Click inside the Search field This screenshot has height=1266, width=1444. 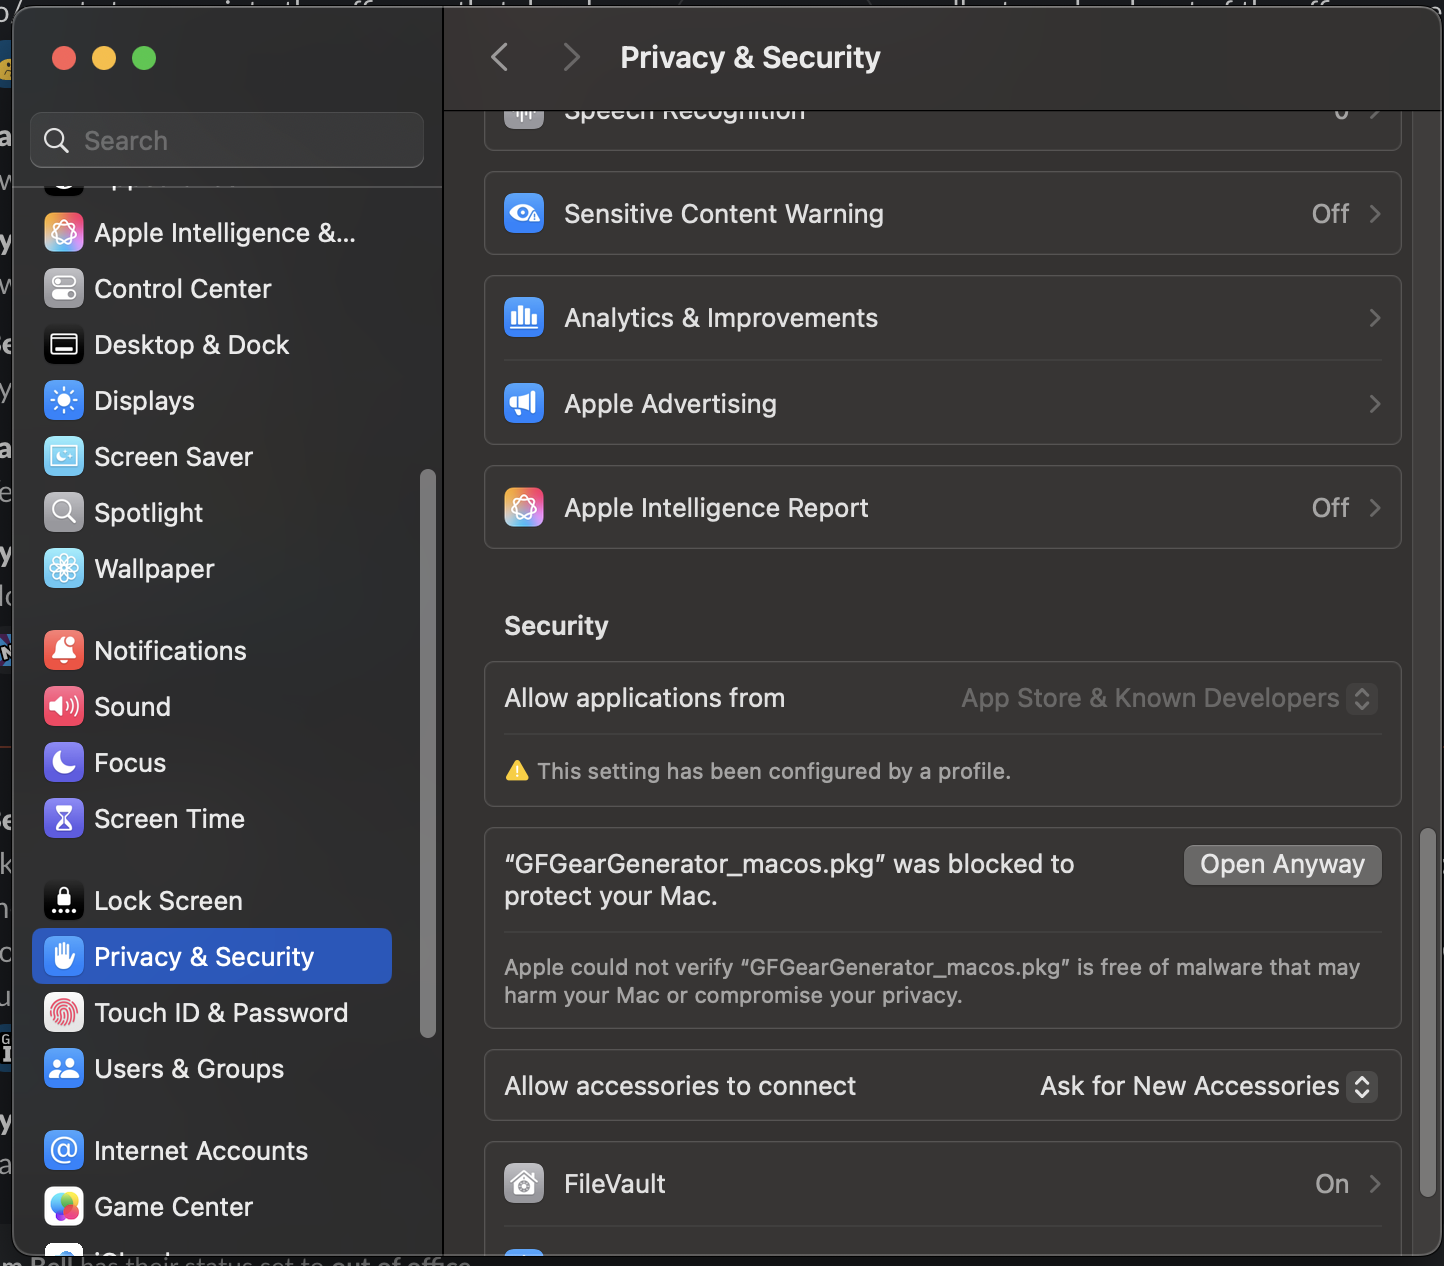point(226,140)
